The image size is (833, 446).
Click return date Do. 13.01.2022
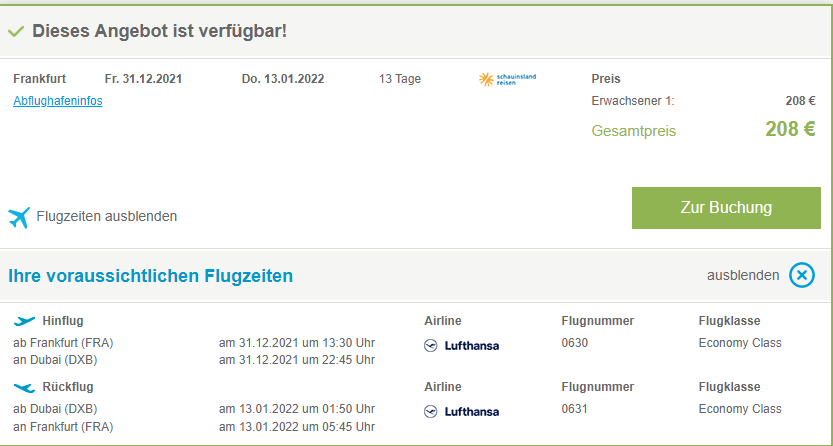[283, 79]
